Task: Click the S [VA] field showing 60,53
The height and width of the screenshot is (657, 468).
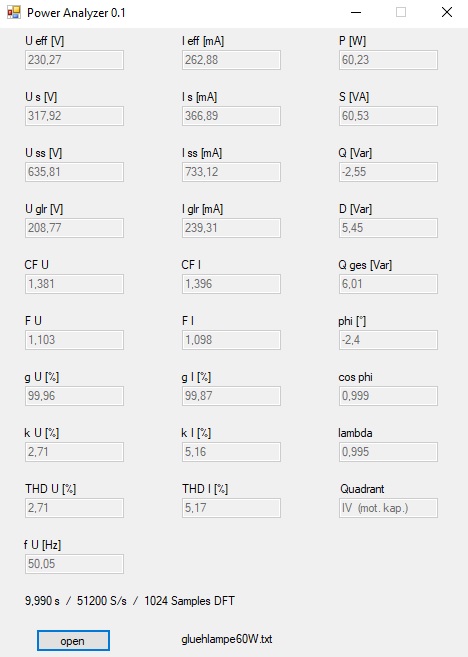Action: pyautogui.click(x=388, y=116)
